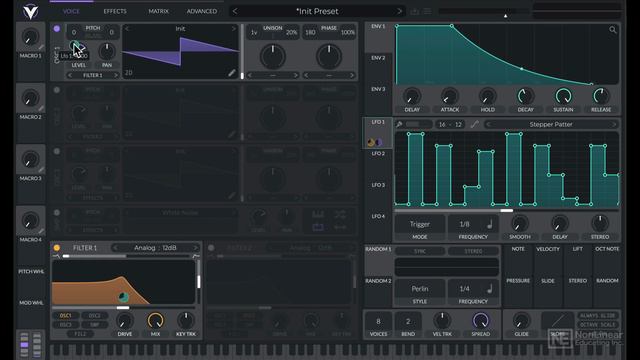Viewport: 640px width, 360px height.
Task: Click the Macro 2 edit pencil icon
Action: click(x=41, y=109)
